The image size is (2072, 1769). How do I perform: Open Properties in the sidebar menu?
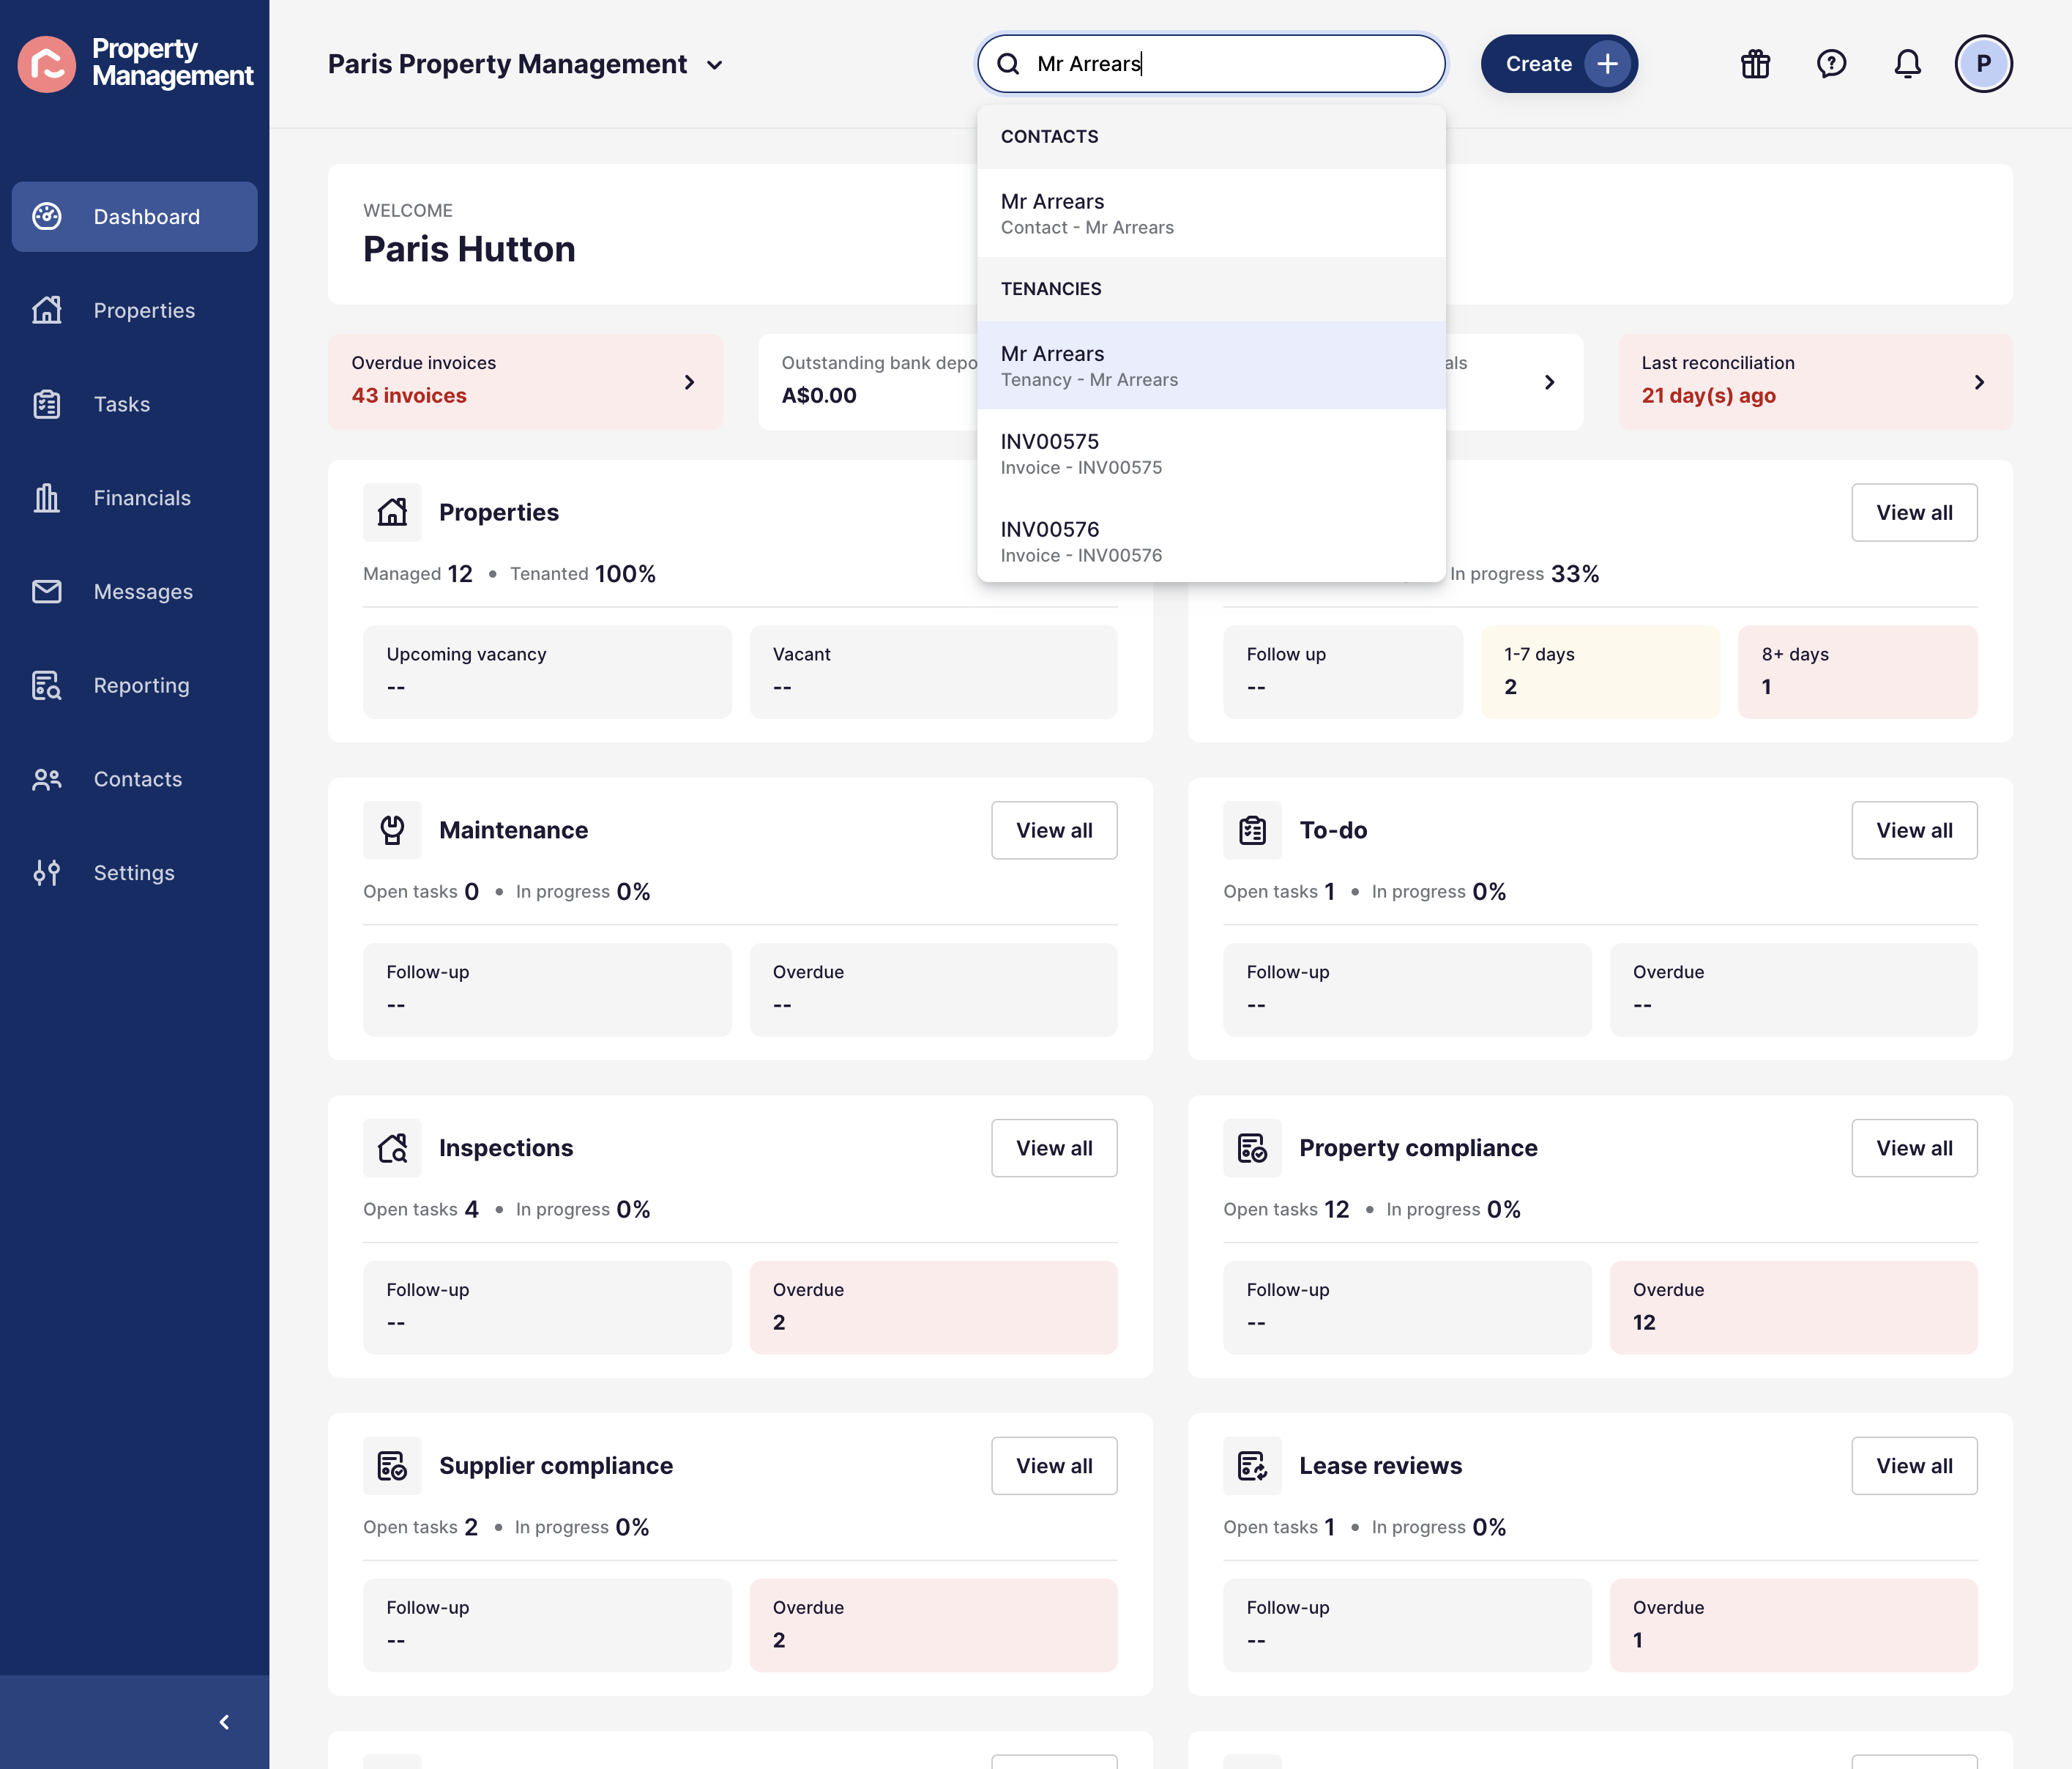[x=134, y=310]
